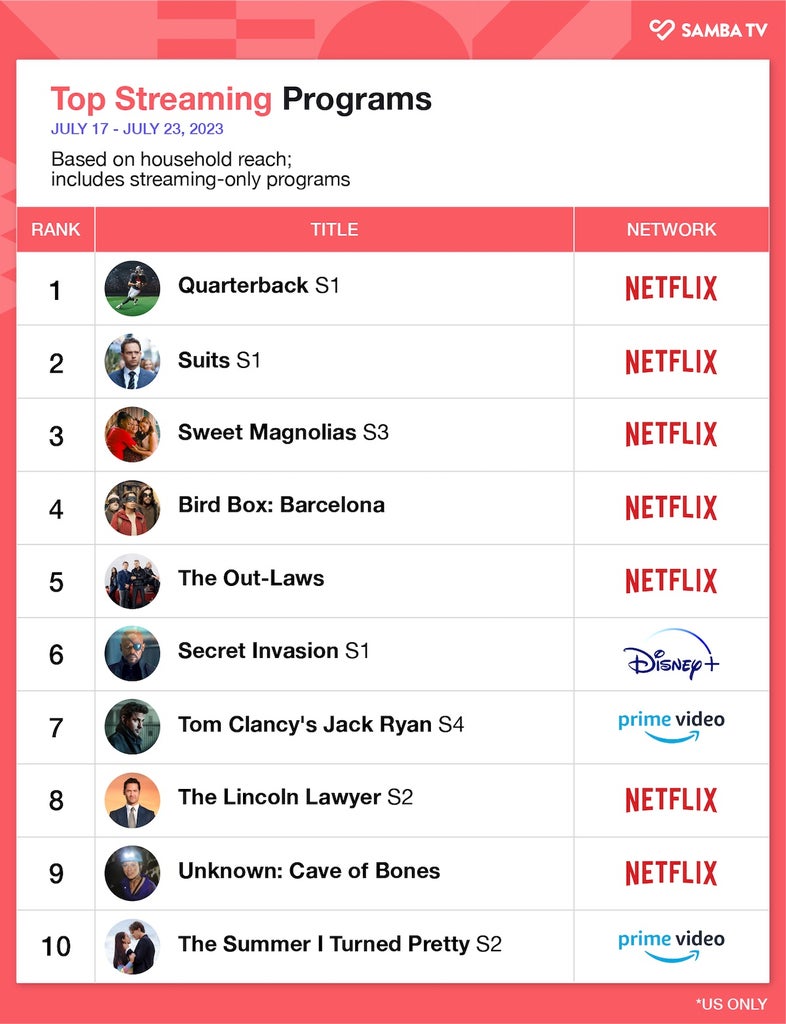Click the Netflix logo beside The Lincoln Lawyer
The height and width of the screenshot is (1024, 786).
click(671, 799)
